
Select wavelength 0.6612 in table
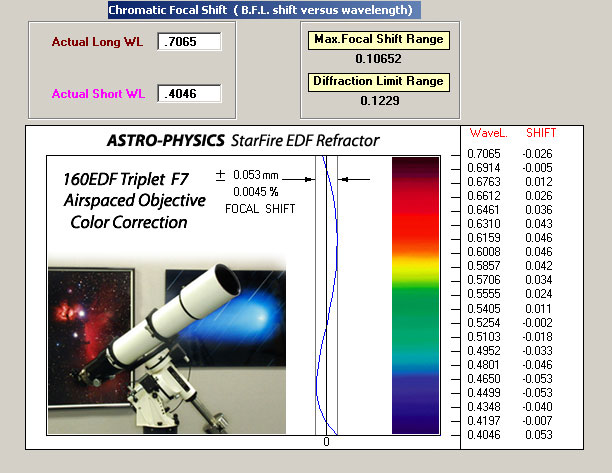[484, 196]
